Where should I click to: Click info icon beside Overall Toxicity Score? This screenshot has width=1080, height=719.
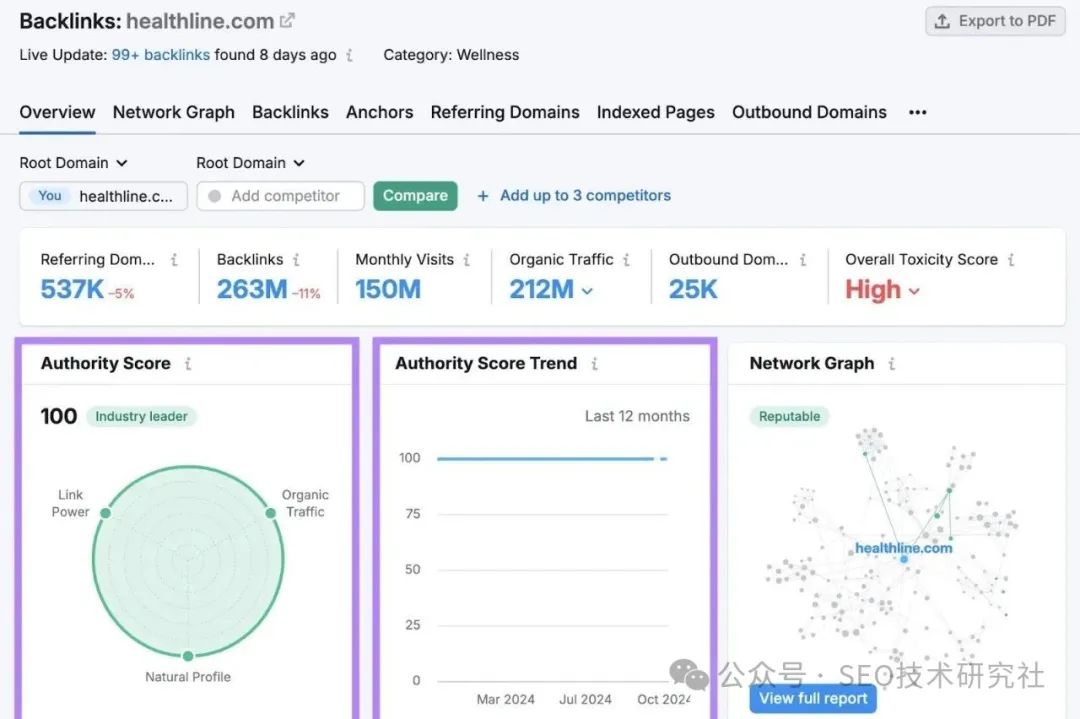[1011, 260]
